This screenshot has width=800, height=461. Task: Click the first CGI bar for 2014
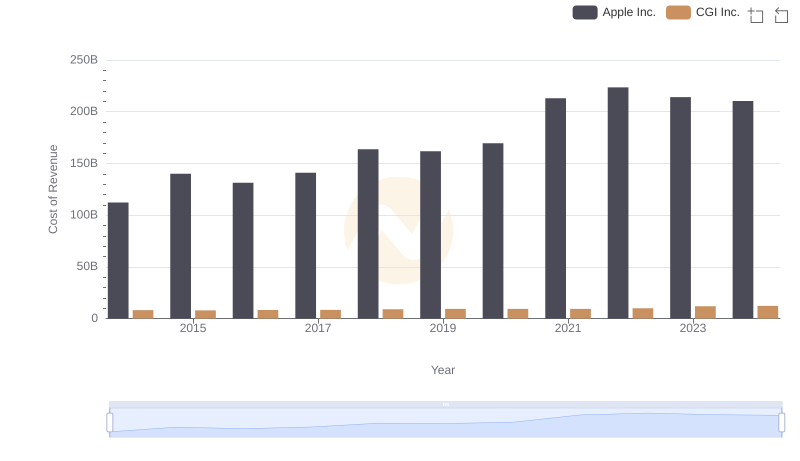[x=143, y=314]
